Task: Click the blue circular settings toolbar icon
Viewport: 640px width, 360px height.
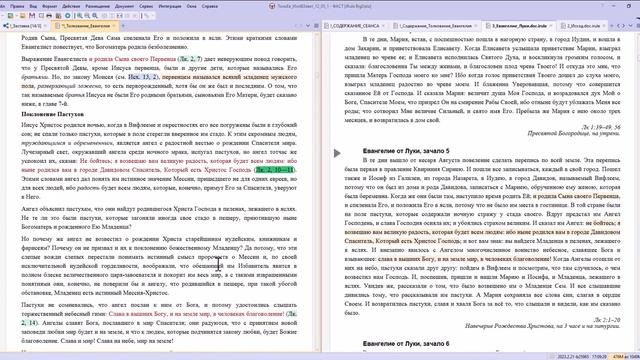Action: (x=68, y=16)
